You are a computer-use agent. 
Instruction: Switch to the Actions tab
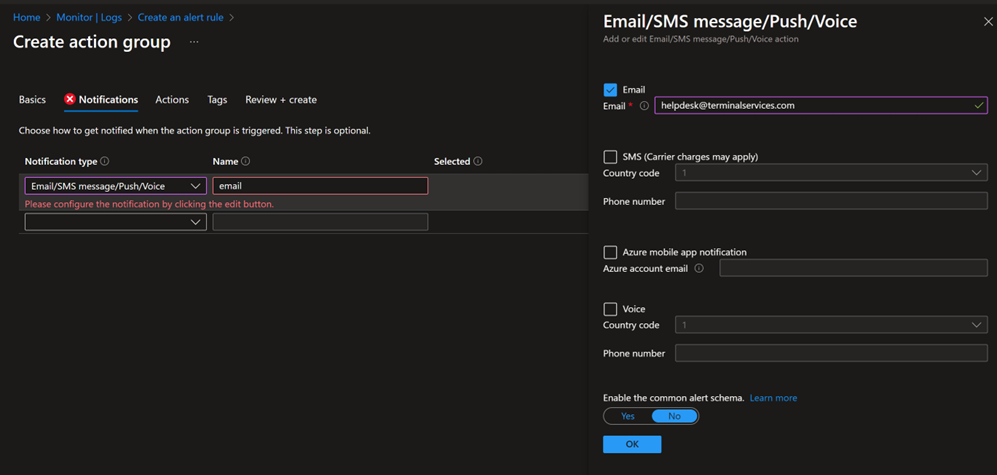pyautogui.click(x=172, y=100)
